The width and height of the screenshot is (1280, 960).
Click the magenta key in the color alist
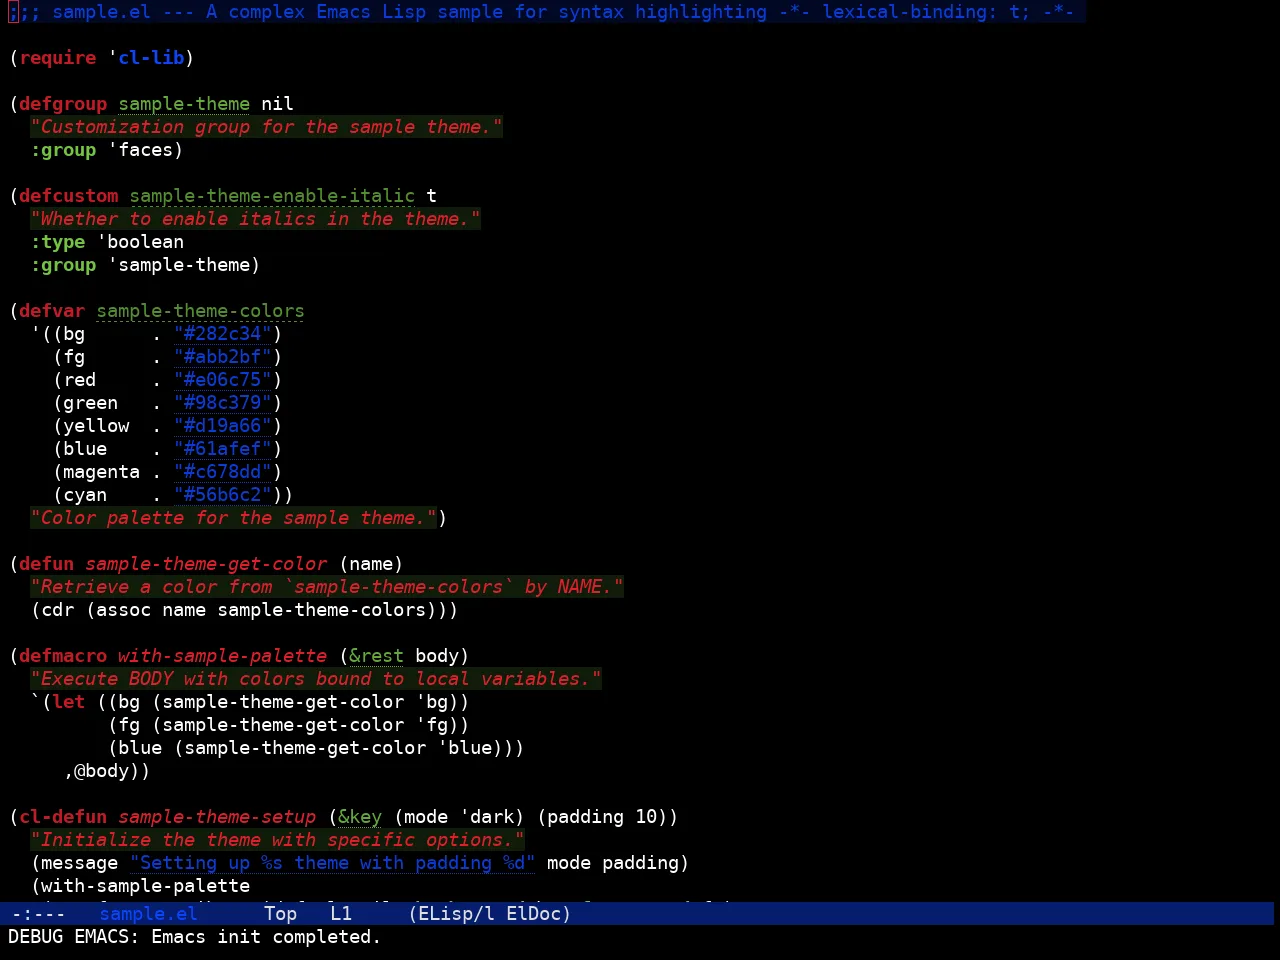tap(102, 471)
